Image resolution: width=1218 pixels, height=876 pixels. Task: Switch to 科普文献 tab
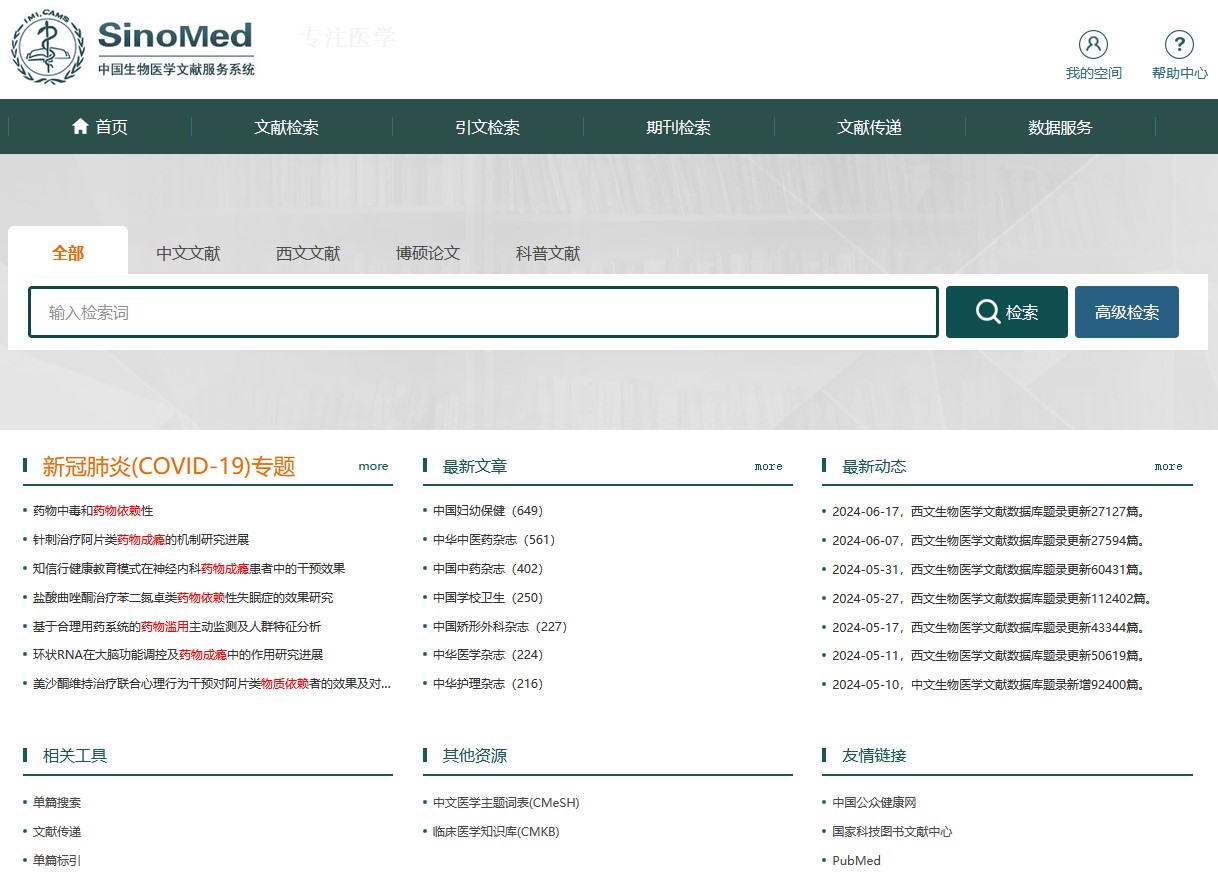548,253
